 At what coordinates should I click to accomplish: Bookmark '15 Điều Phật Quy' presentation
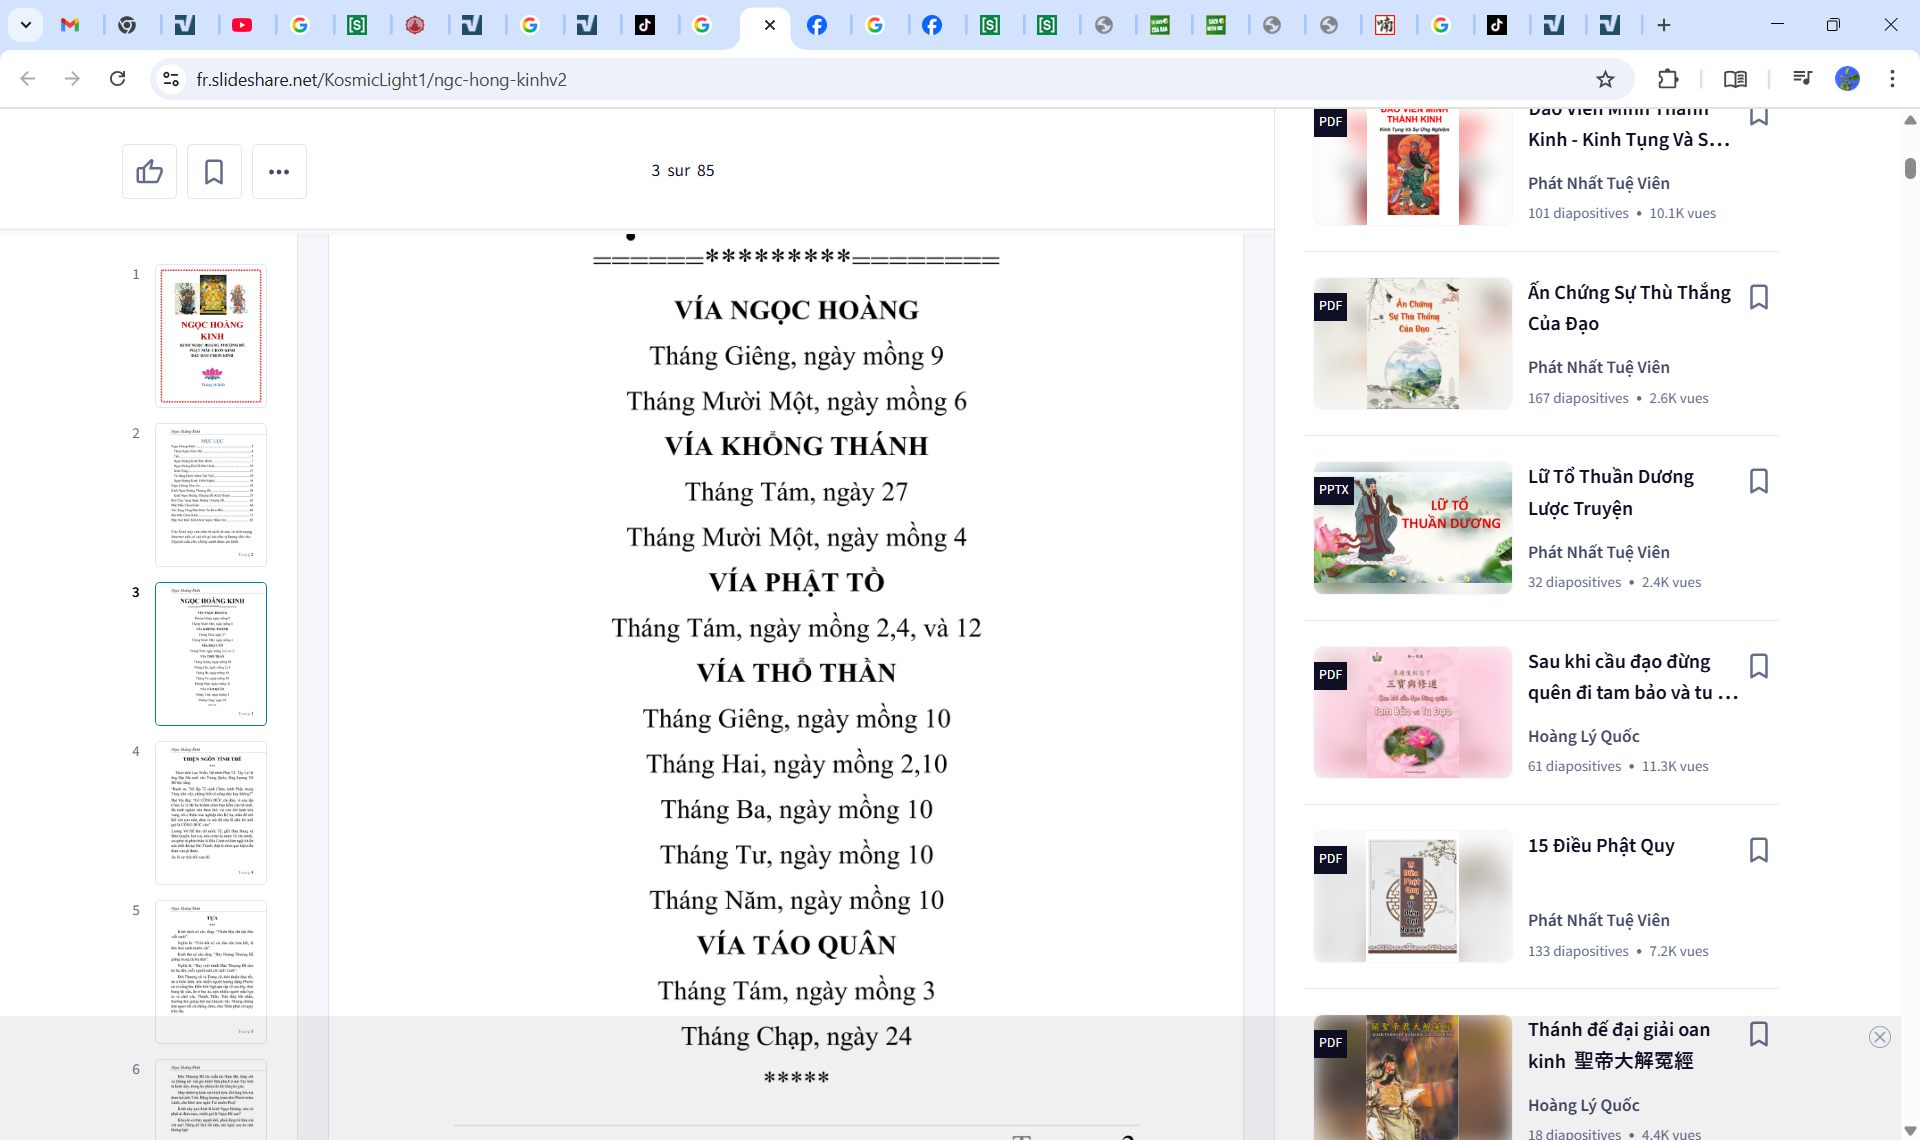[1758, 850]
